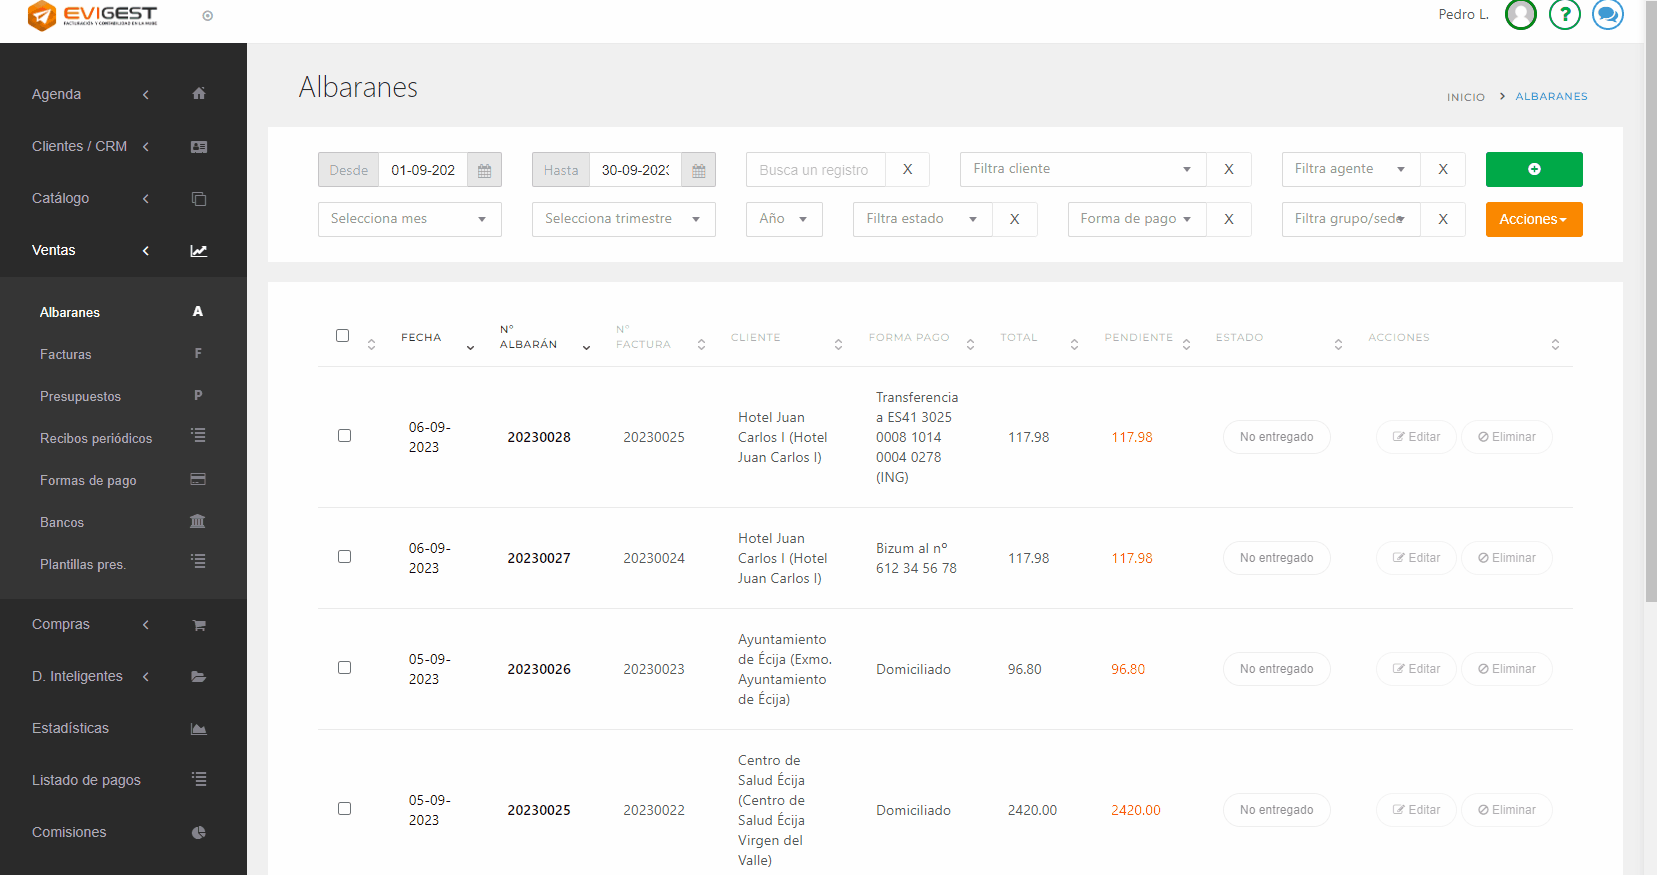
Task: Open Facturas in the Ventas submenu
Action: [66, 355]
